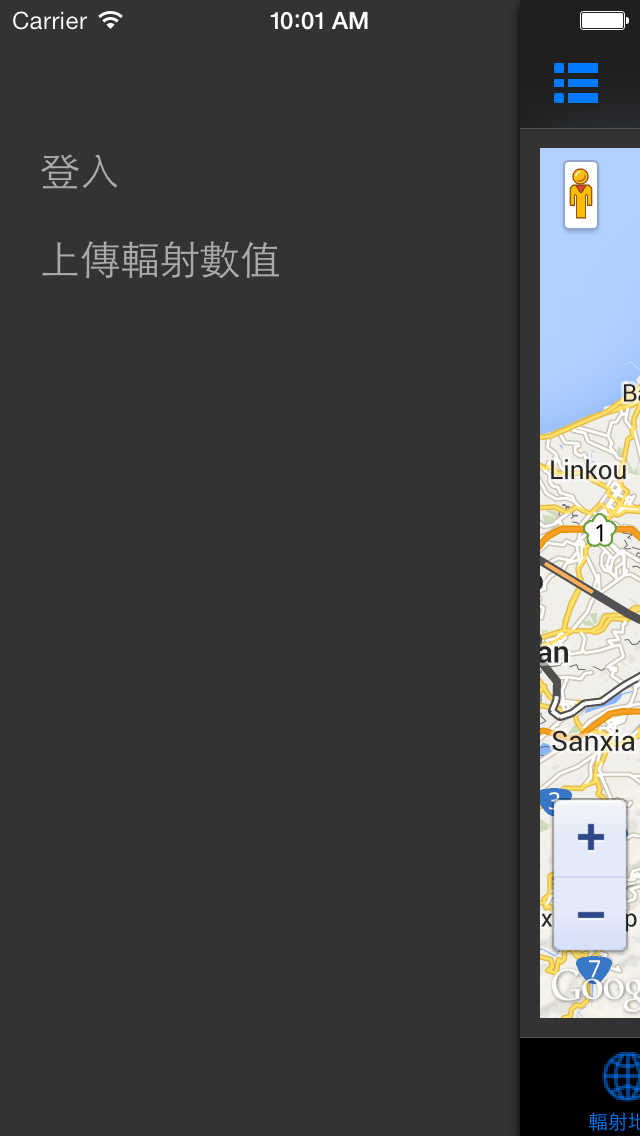Click the Linkou place label on map

click(588, 470)
